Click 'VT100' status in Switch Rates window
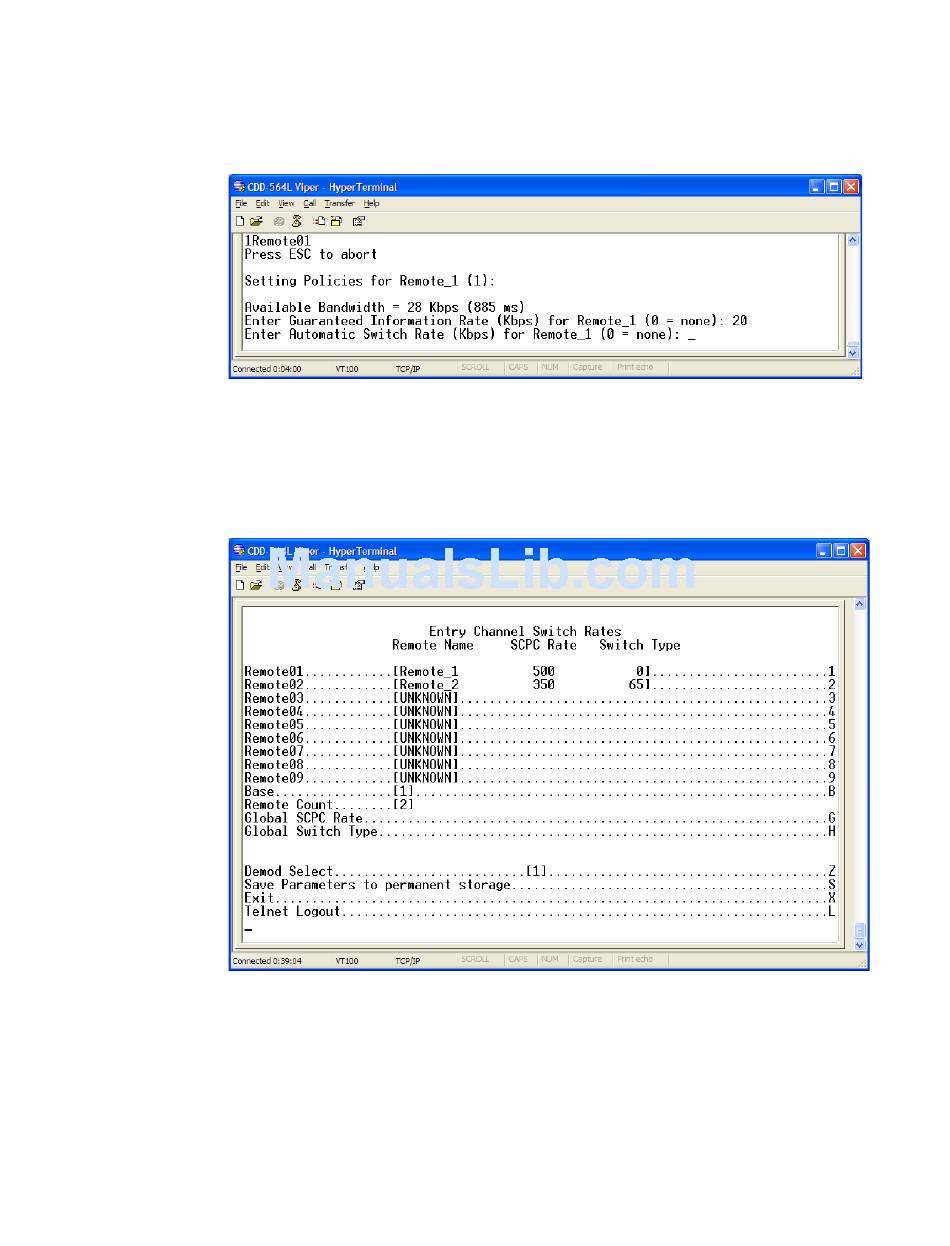The image size is (950, 1246). [347, 960]
